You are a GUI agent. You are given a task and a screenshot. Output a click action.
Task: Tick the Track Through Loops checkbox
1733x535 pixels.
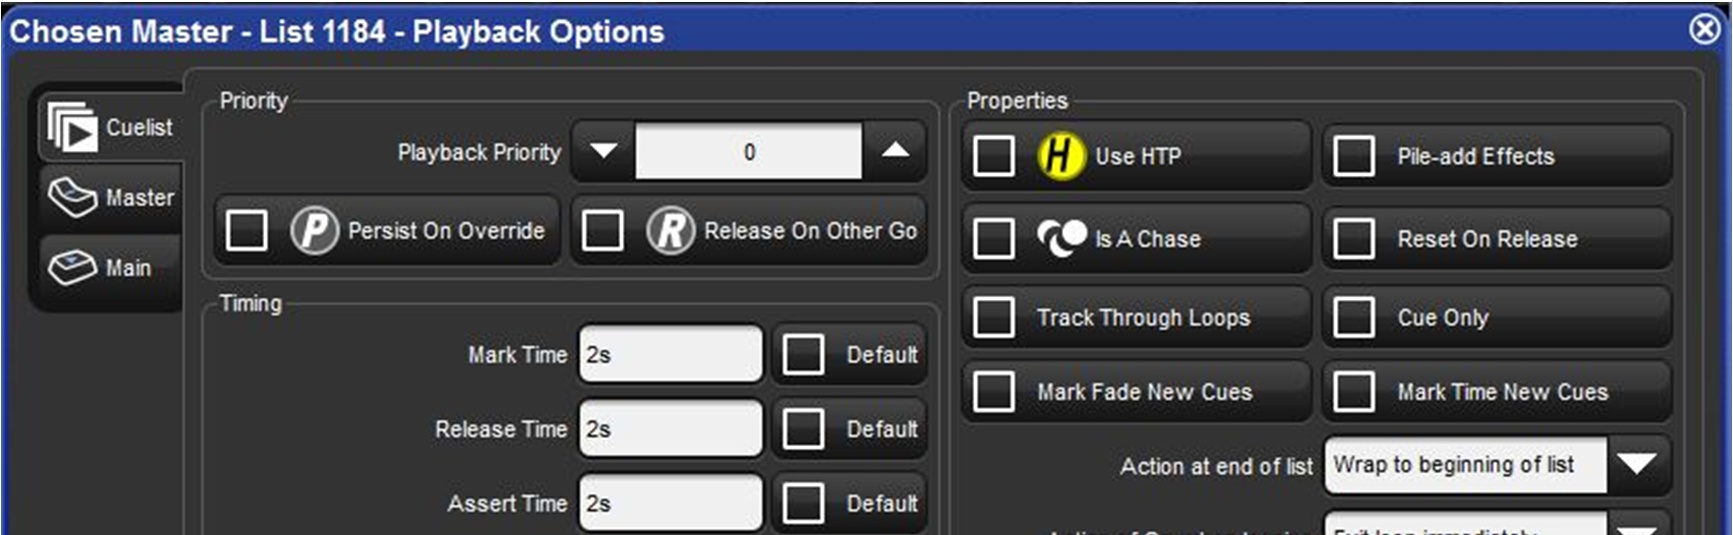(993, 317)
